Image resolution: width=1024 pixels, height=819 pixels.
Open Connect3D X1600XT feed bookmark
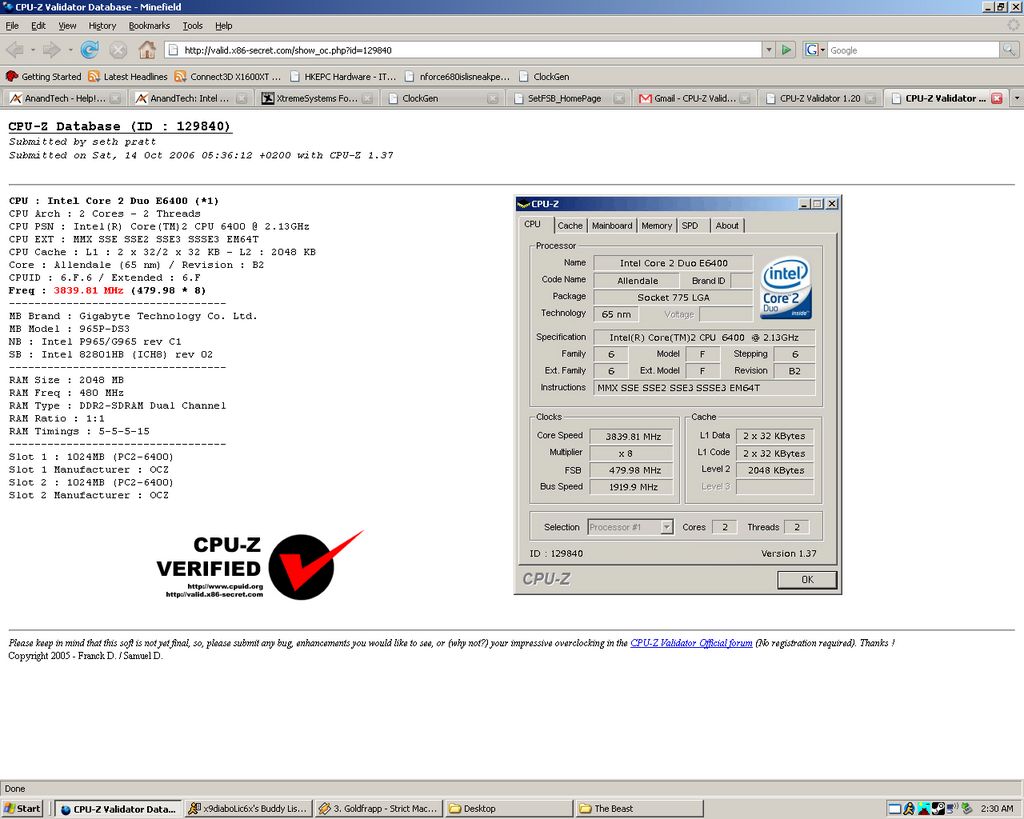[x=228, y=76]
